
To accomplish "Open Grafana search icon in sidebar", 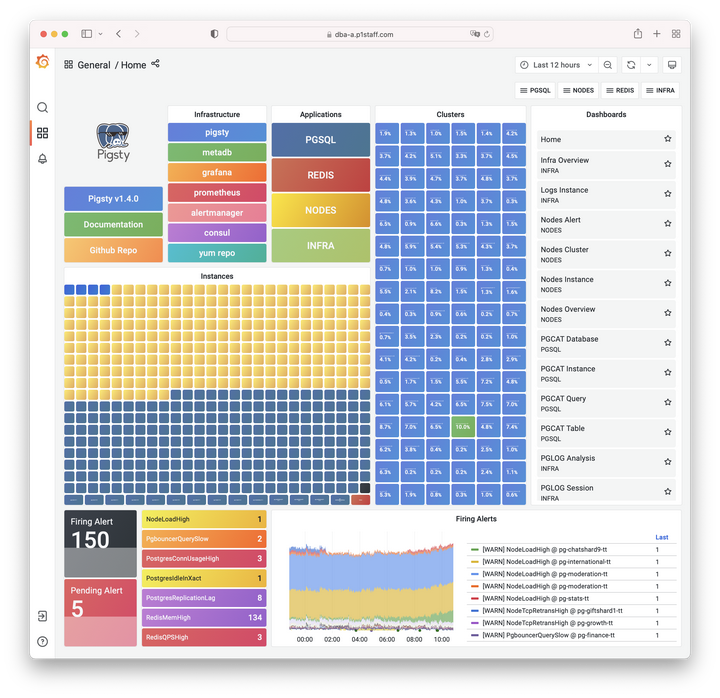I will [x=42, y=107].
